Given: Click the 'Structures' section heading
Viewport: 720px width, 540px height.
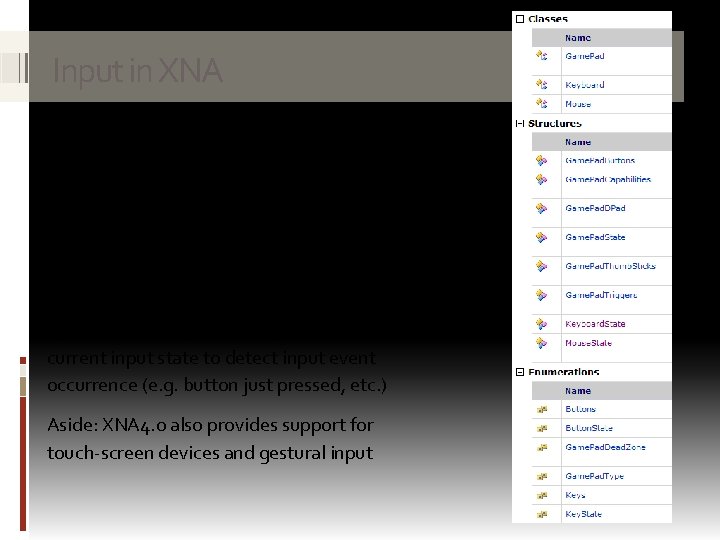Looking at the screenshot, I should pos(555,124).
